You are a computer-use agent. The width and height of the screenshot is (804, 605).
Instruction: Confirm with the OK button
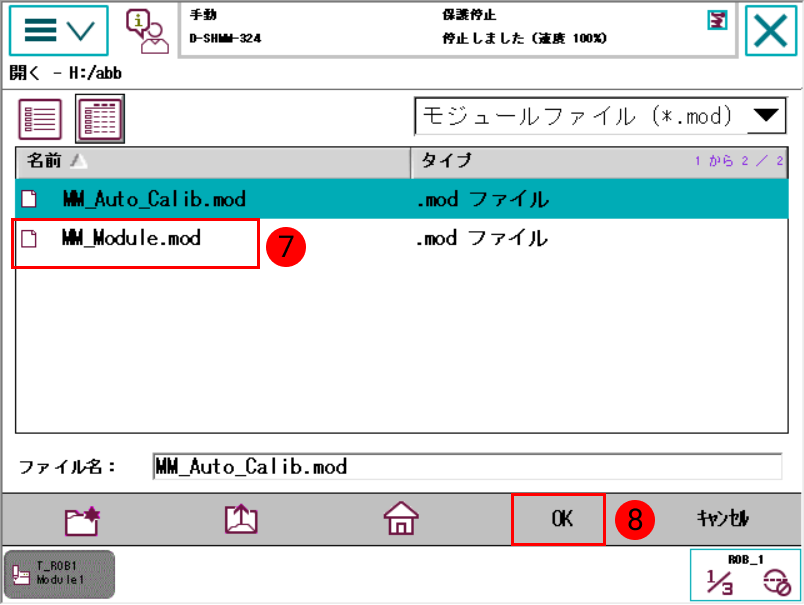coord(558,519)
